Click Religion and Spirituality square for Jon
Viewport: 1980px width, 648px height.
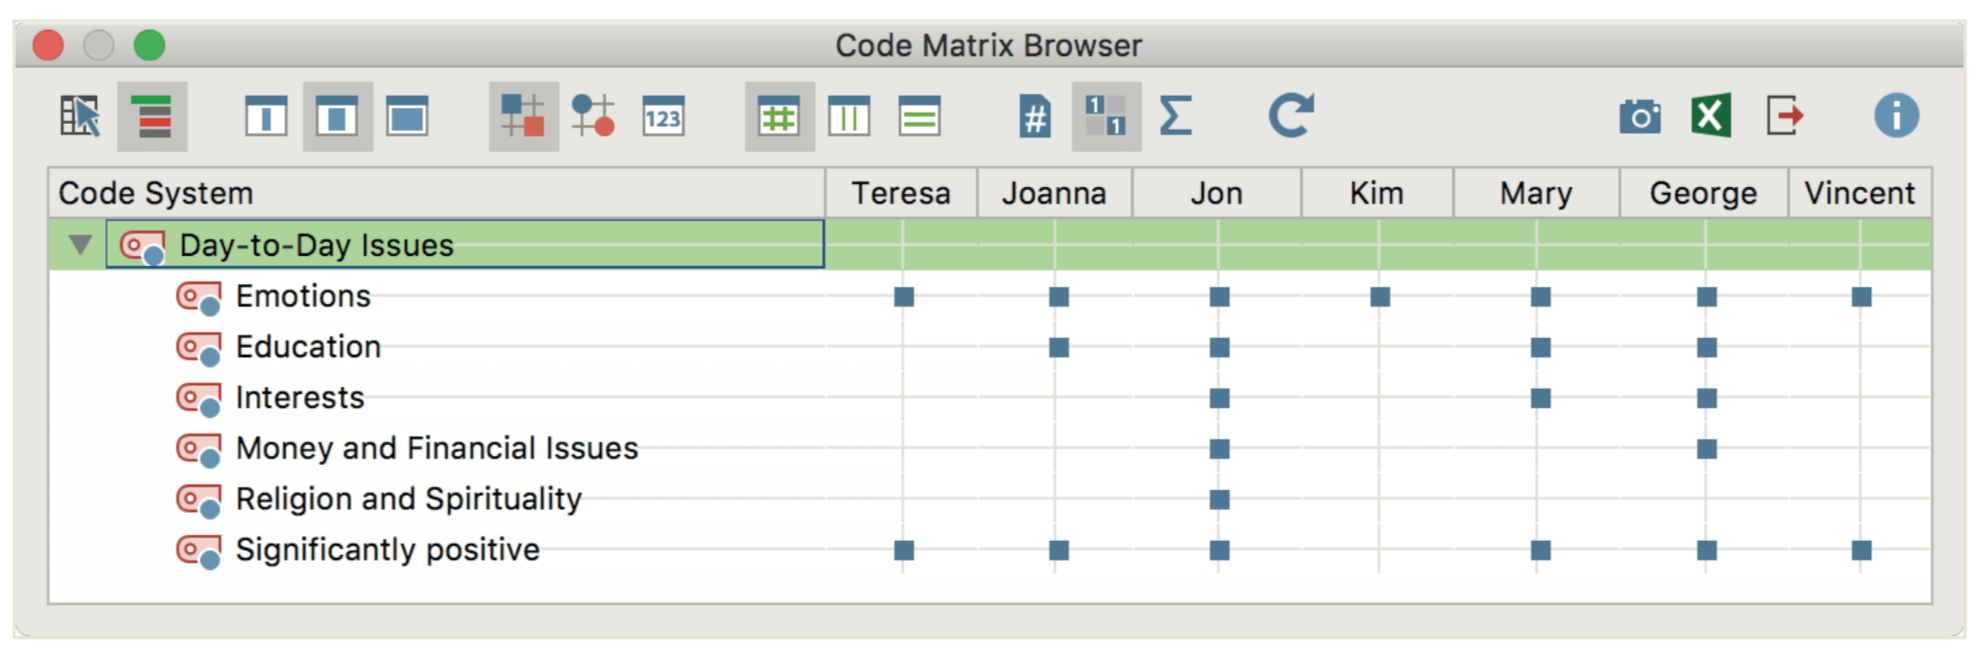click(x=1219, y=499)
